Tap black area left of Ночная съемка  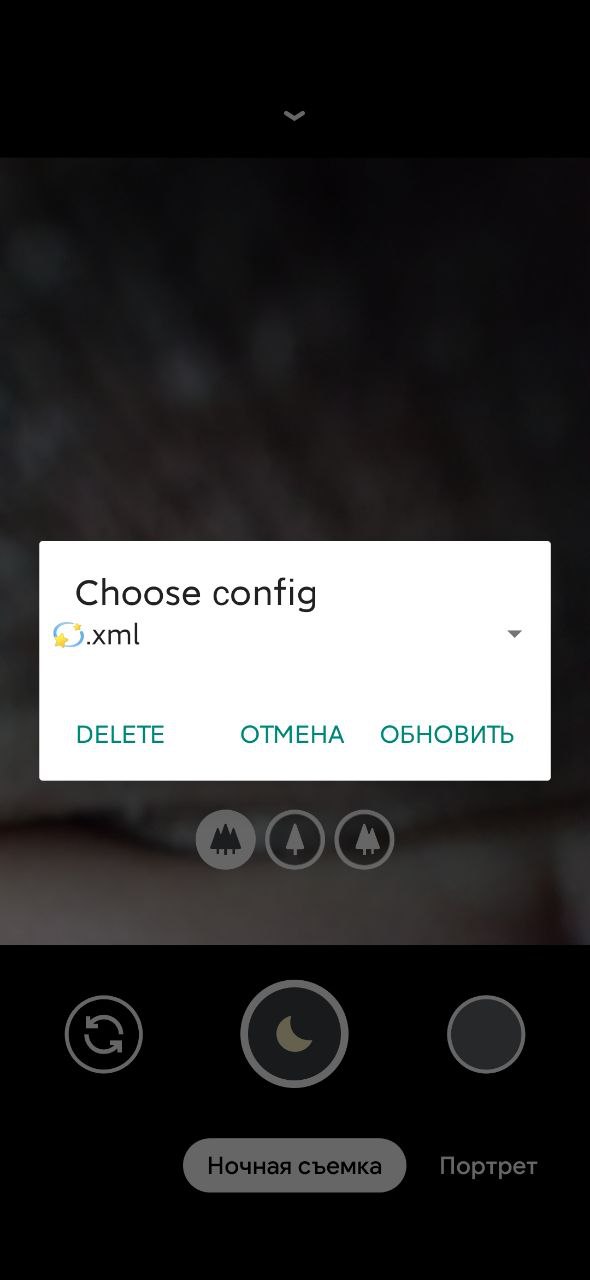click(90, 1165)
